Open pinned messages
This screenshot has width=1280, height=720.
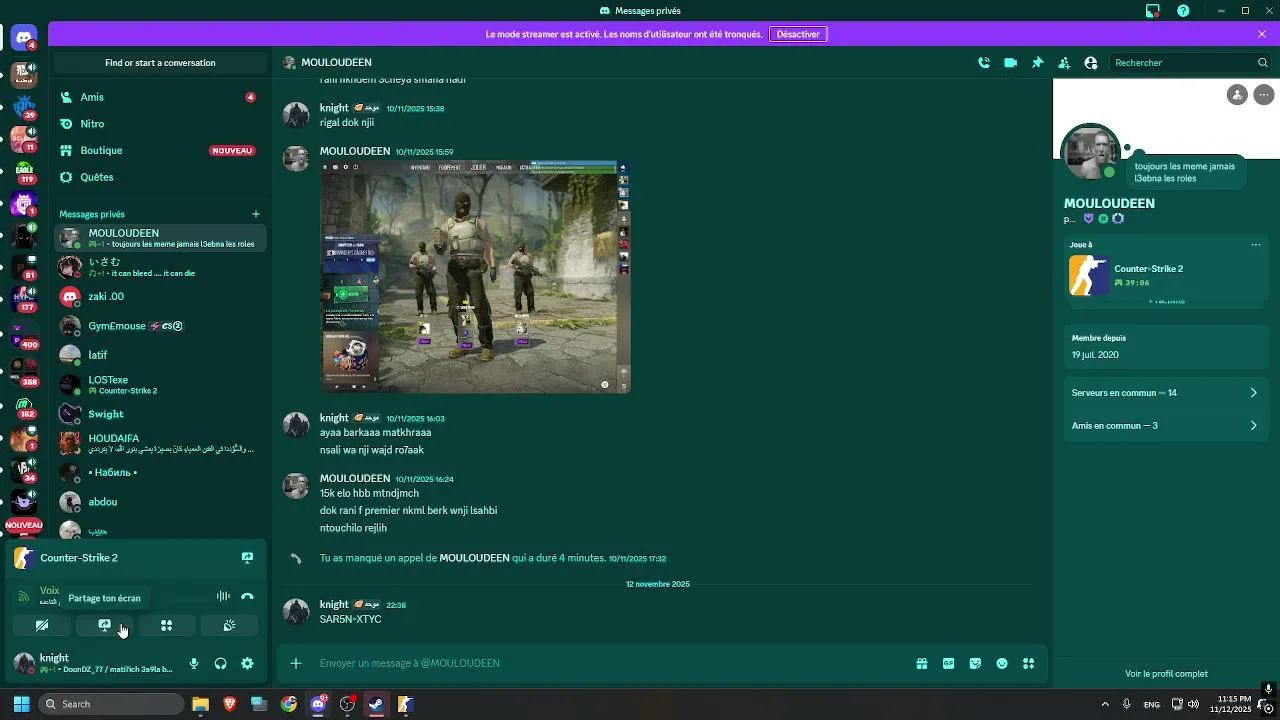(1037, 62)
